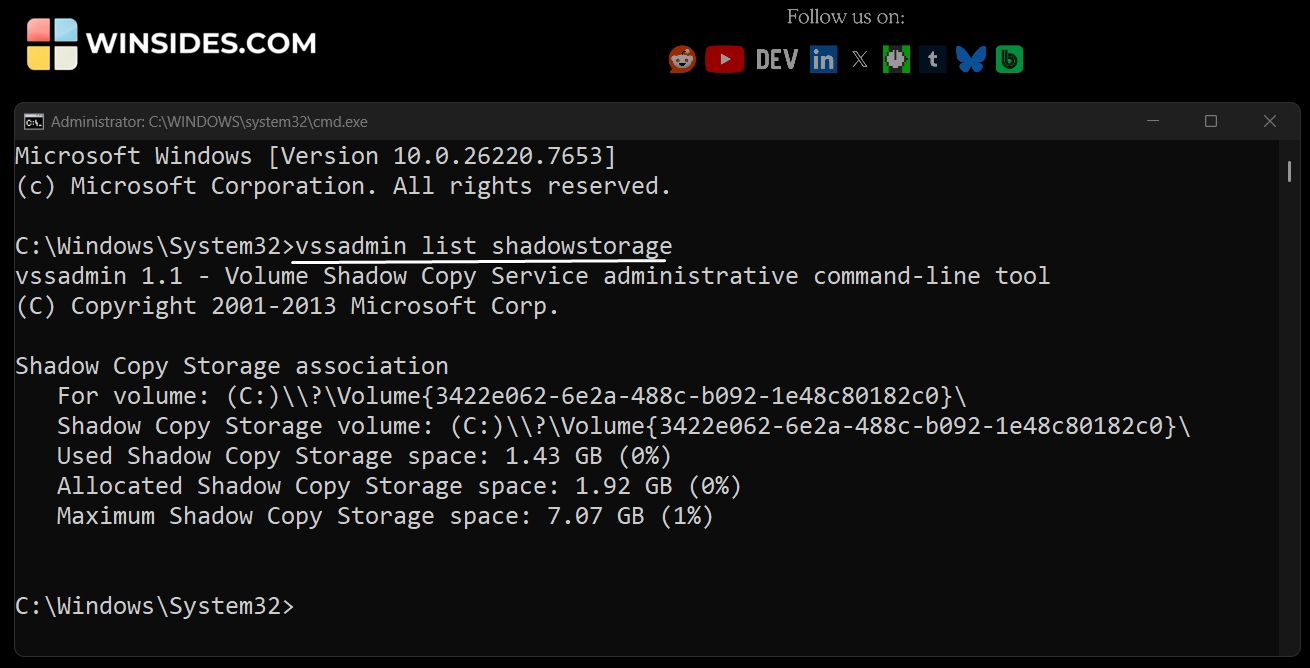
Task: Open the YouTube channel icon
Action: pos(724,59)
